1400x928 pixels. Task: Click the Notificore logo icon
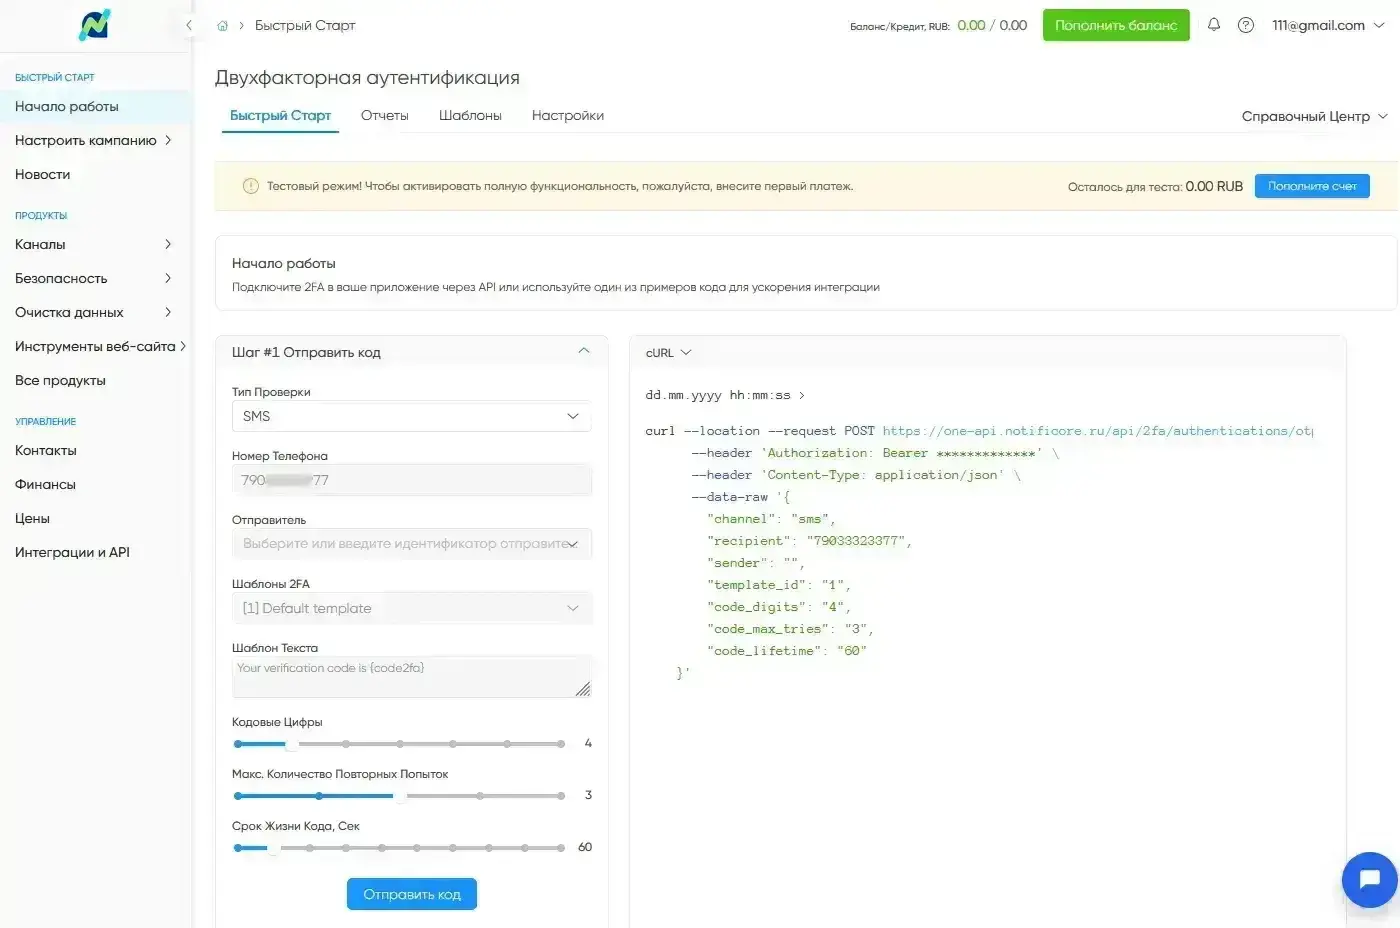[95, 25]
